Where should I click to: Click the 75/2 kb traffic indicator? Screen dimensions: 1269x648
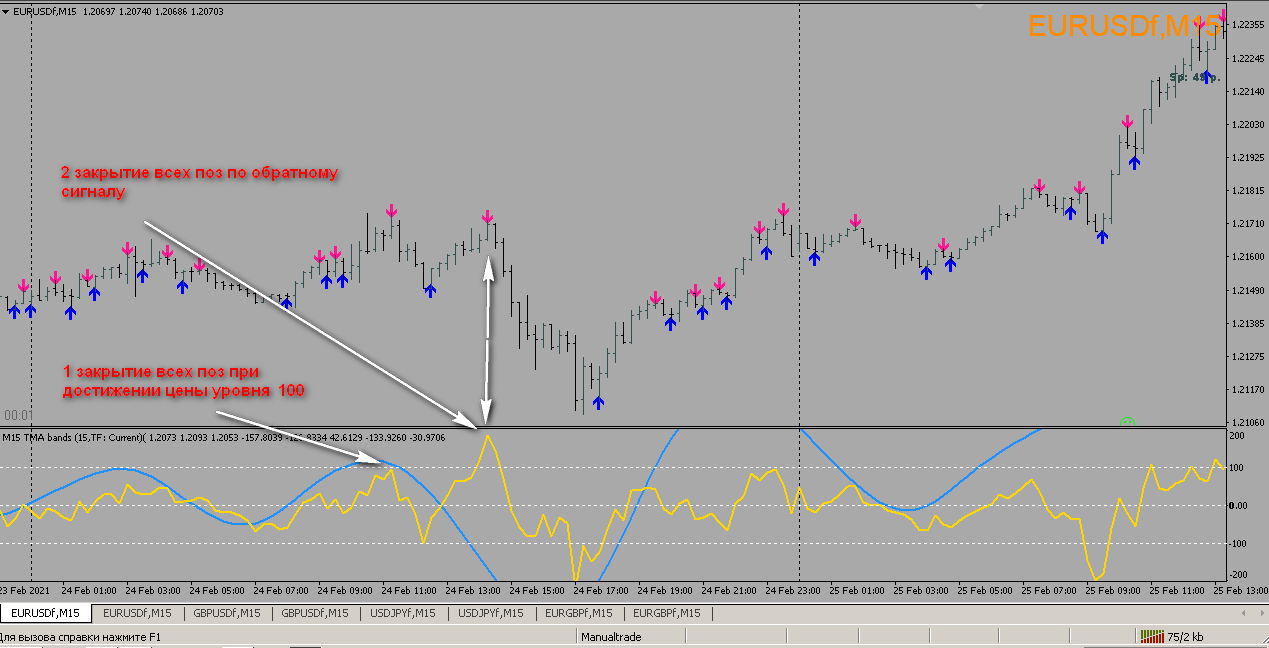(1186, 636)
